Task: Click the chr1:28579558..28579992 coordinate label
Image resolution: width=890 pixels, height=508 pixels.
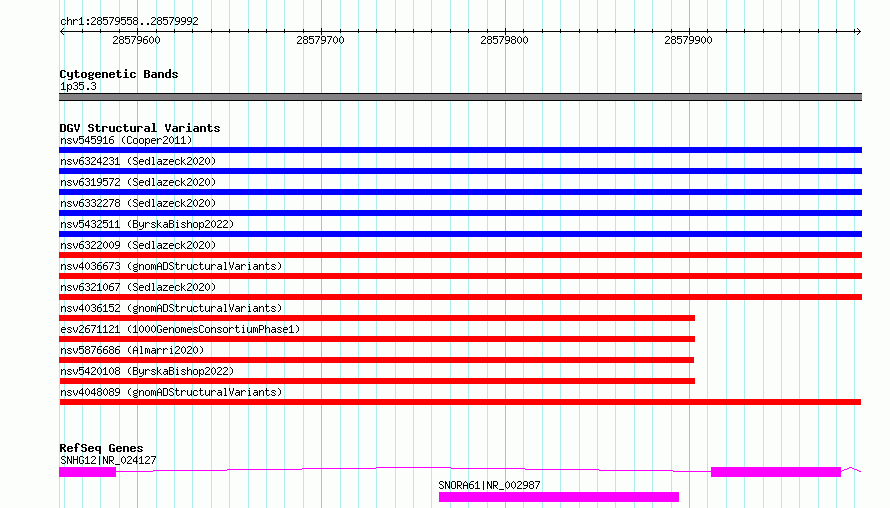Action: click(129, 21)
